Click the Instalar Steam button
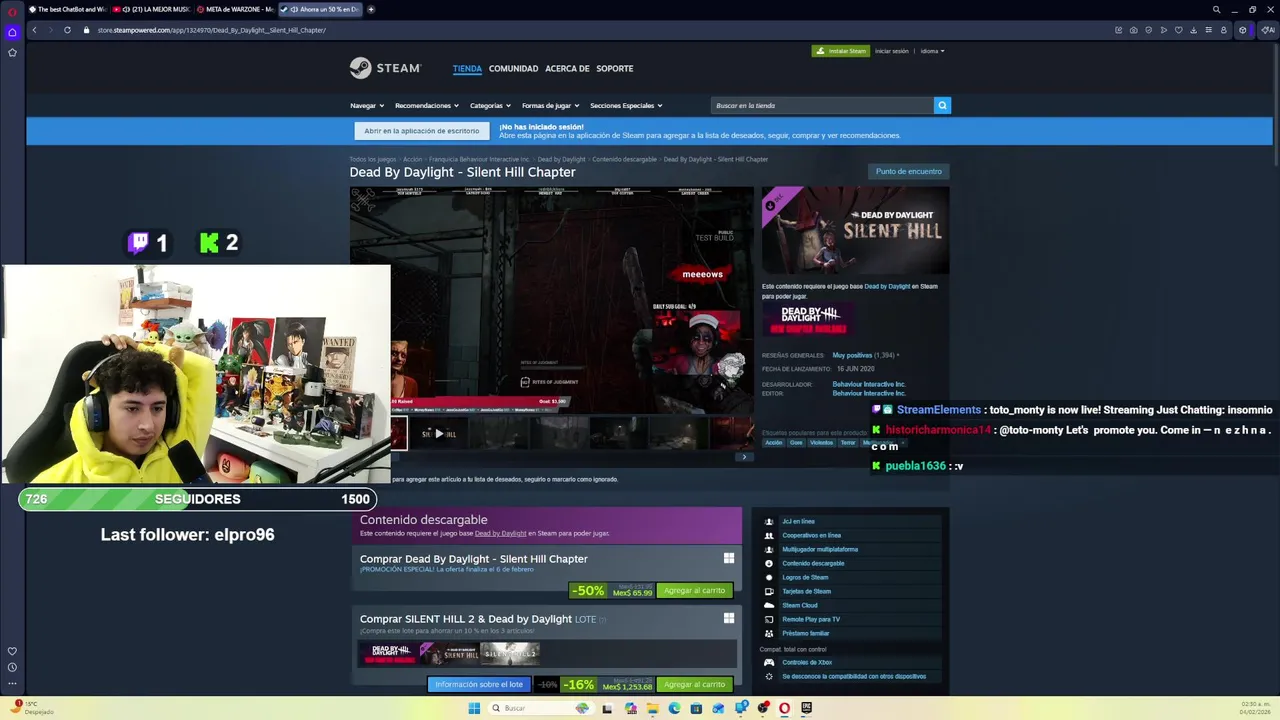 (841, 51)
